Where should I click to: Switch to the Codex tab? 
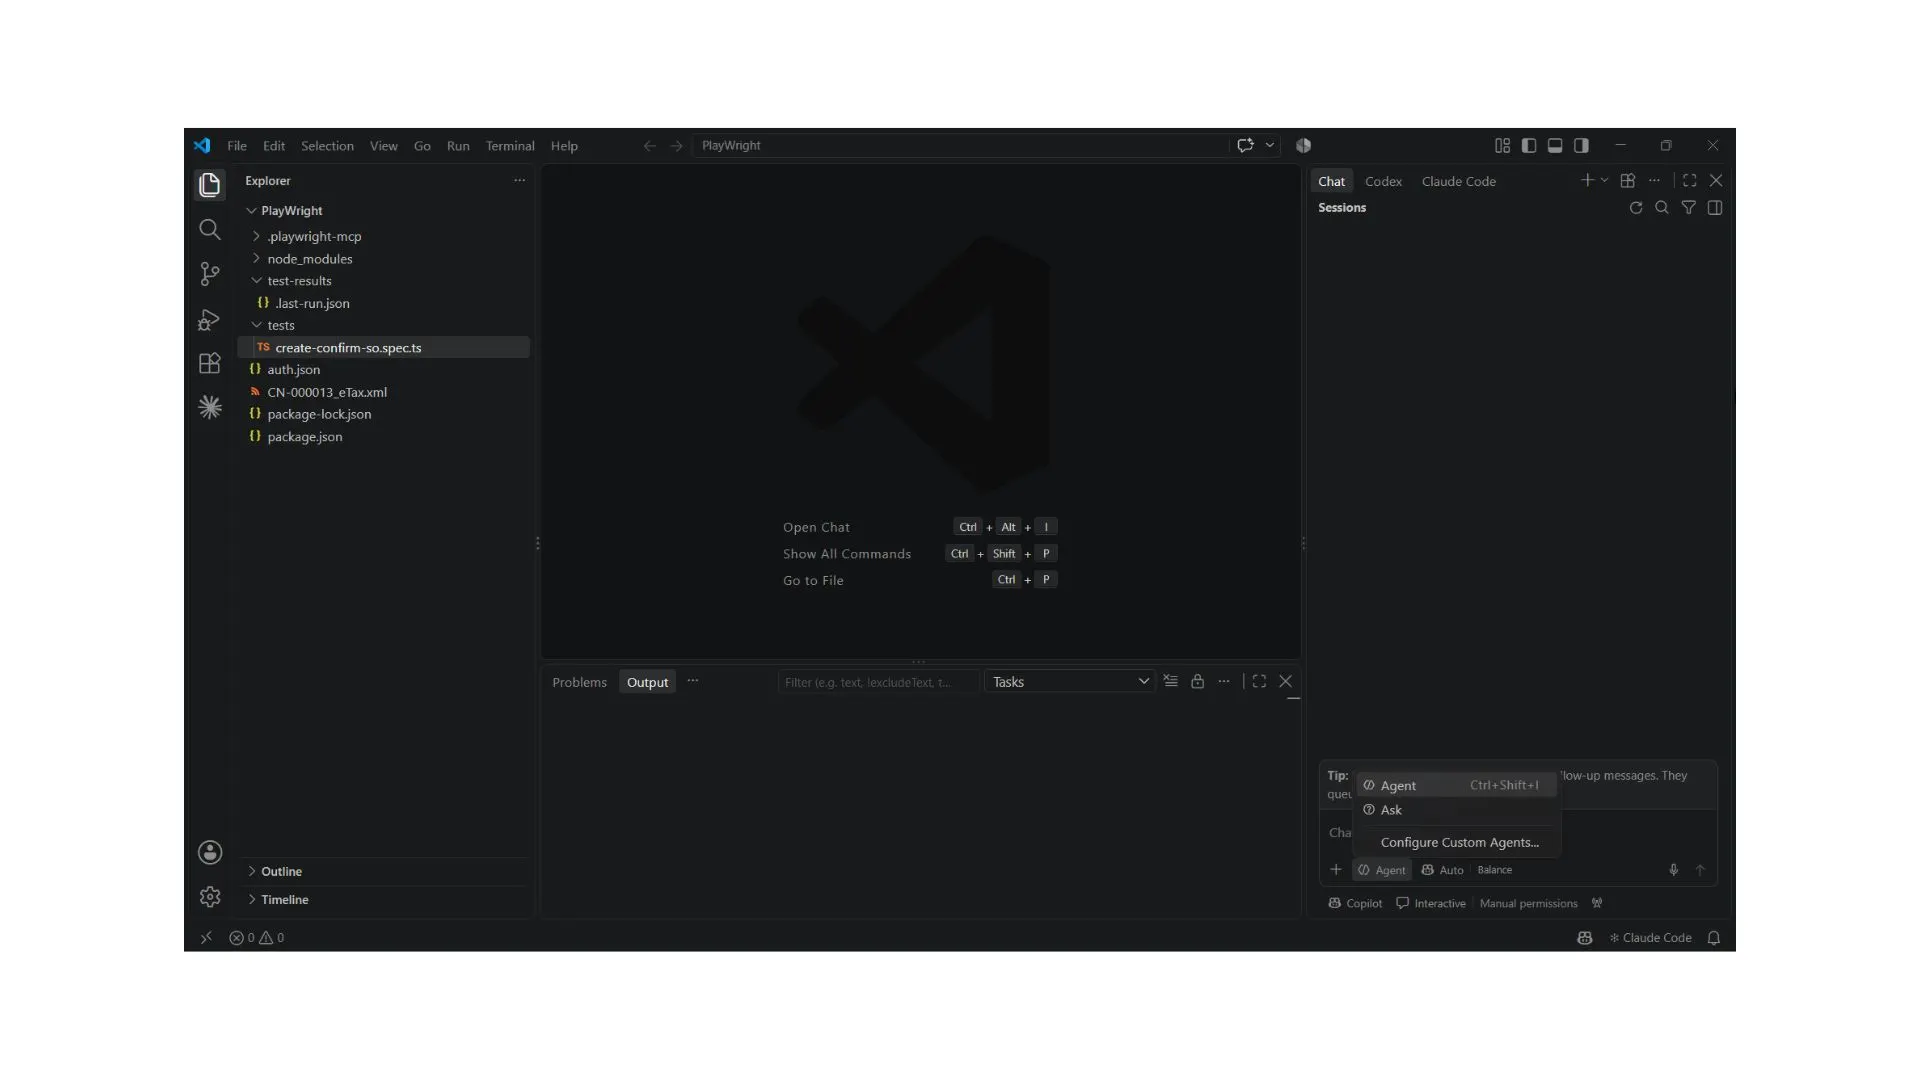1383,182
